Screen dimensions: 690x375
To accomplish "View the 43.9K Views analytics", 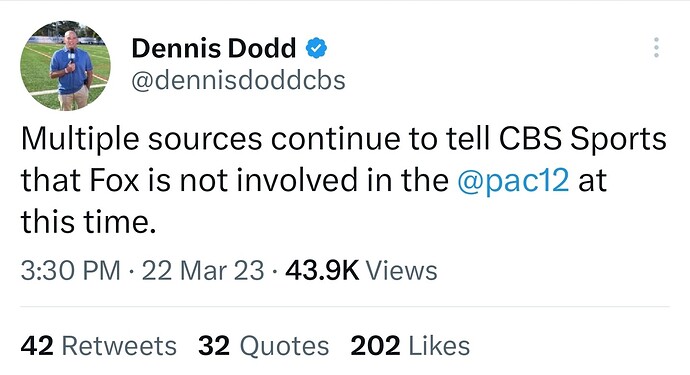I will (361, 270).
